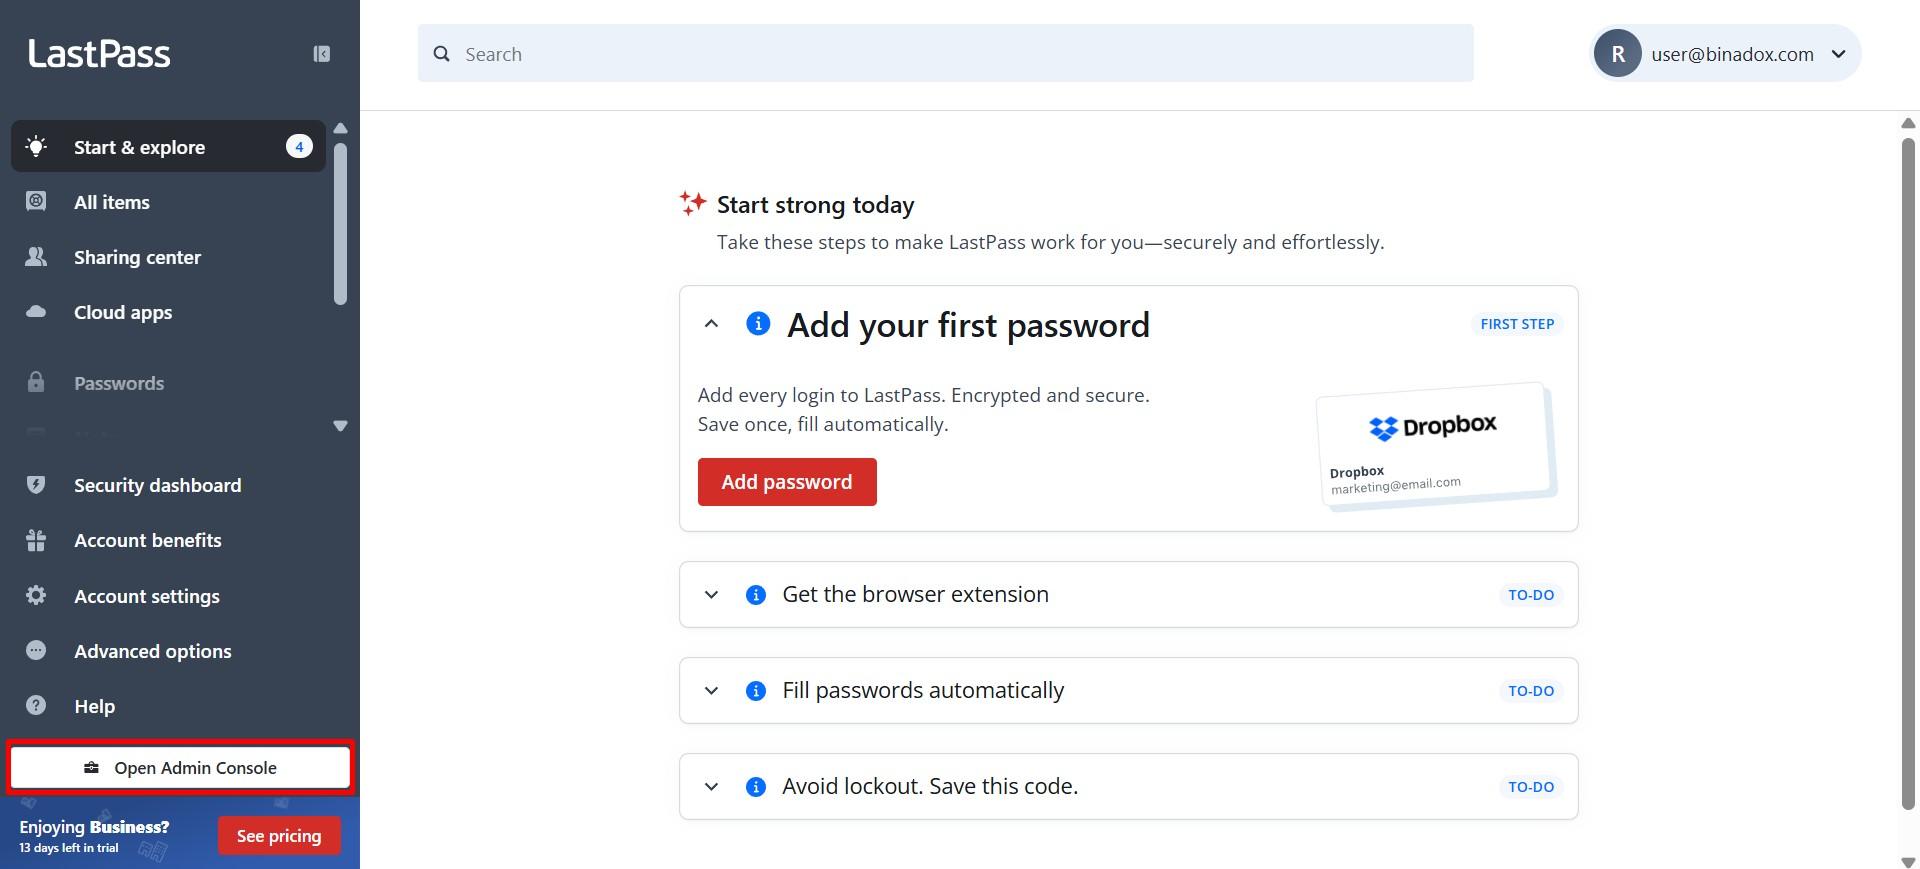This screenshot has height=869, width=1920.
Task: Select the Cloud apps icon
Action: tap(35, 311)
